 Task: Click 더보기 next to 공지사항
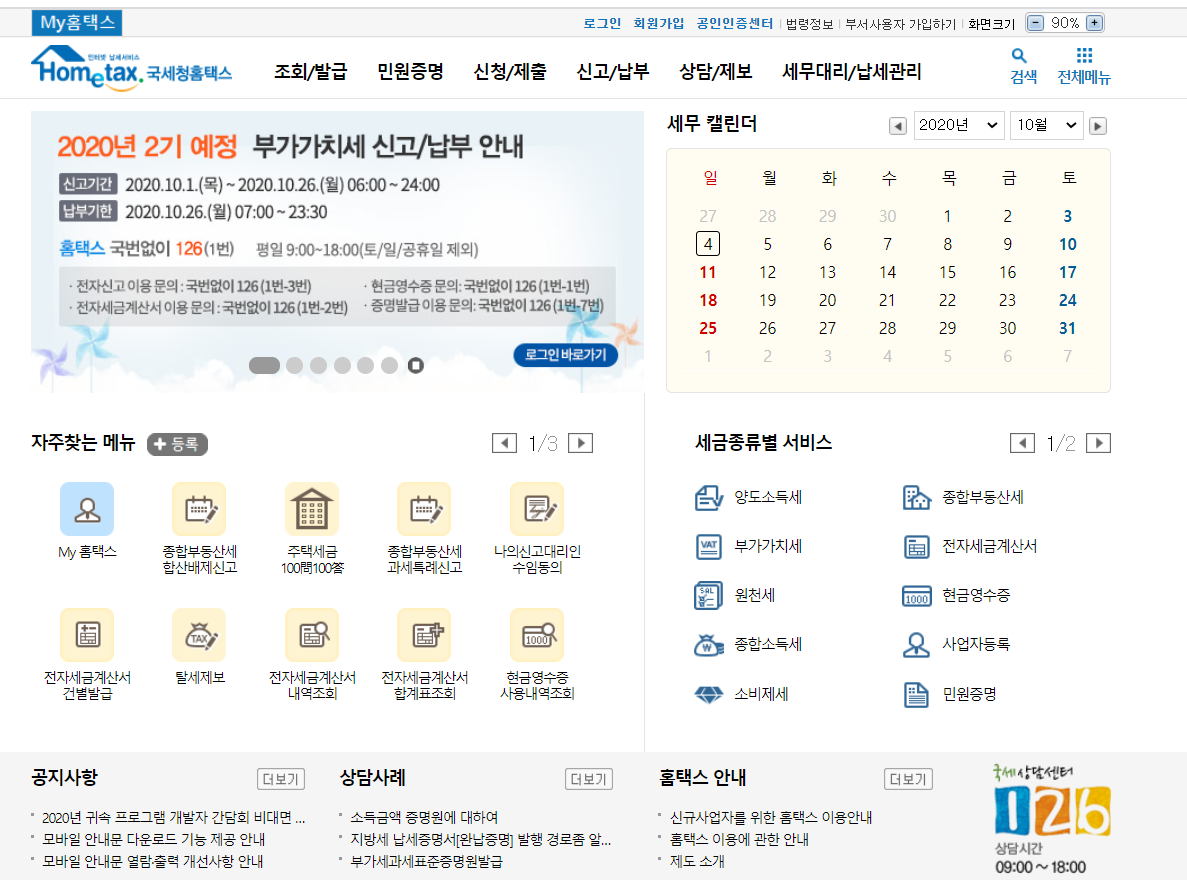point(281,779)
